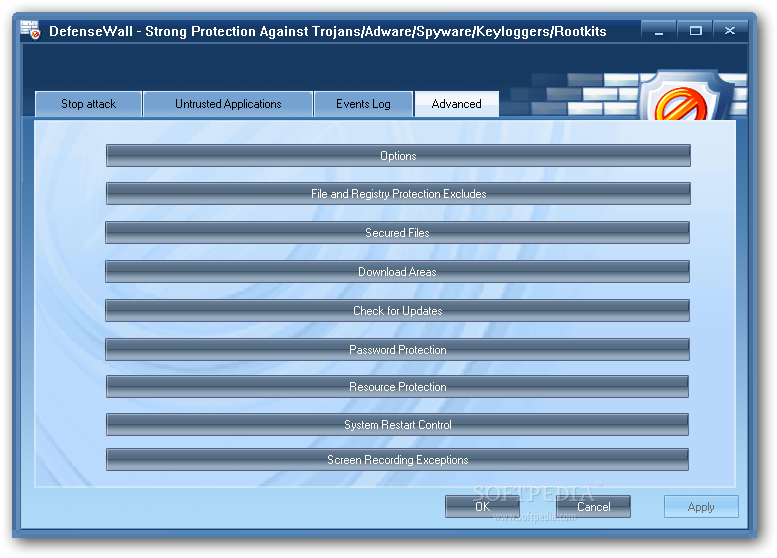This screenshot has height=558, width=777.
Task: Click System Restart Control button
Action: pyautogui.click(x=397, y=425)
